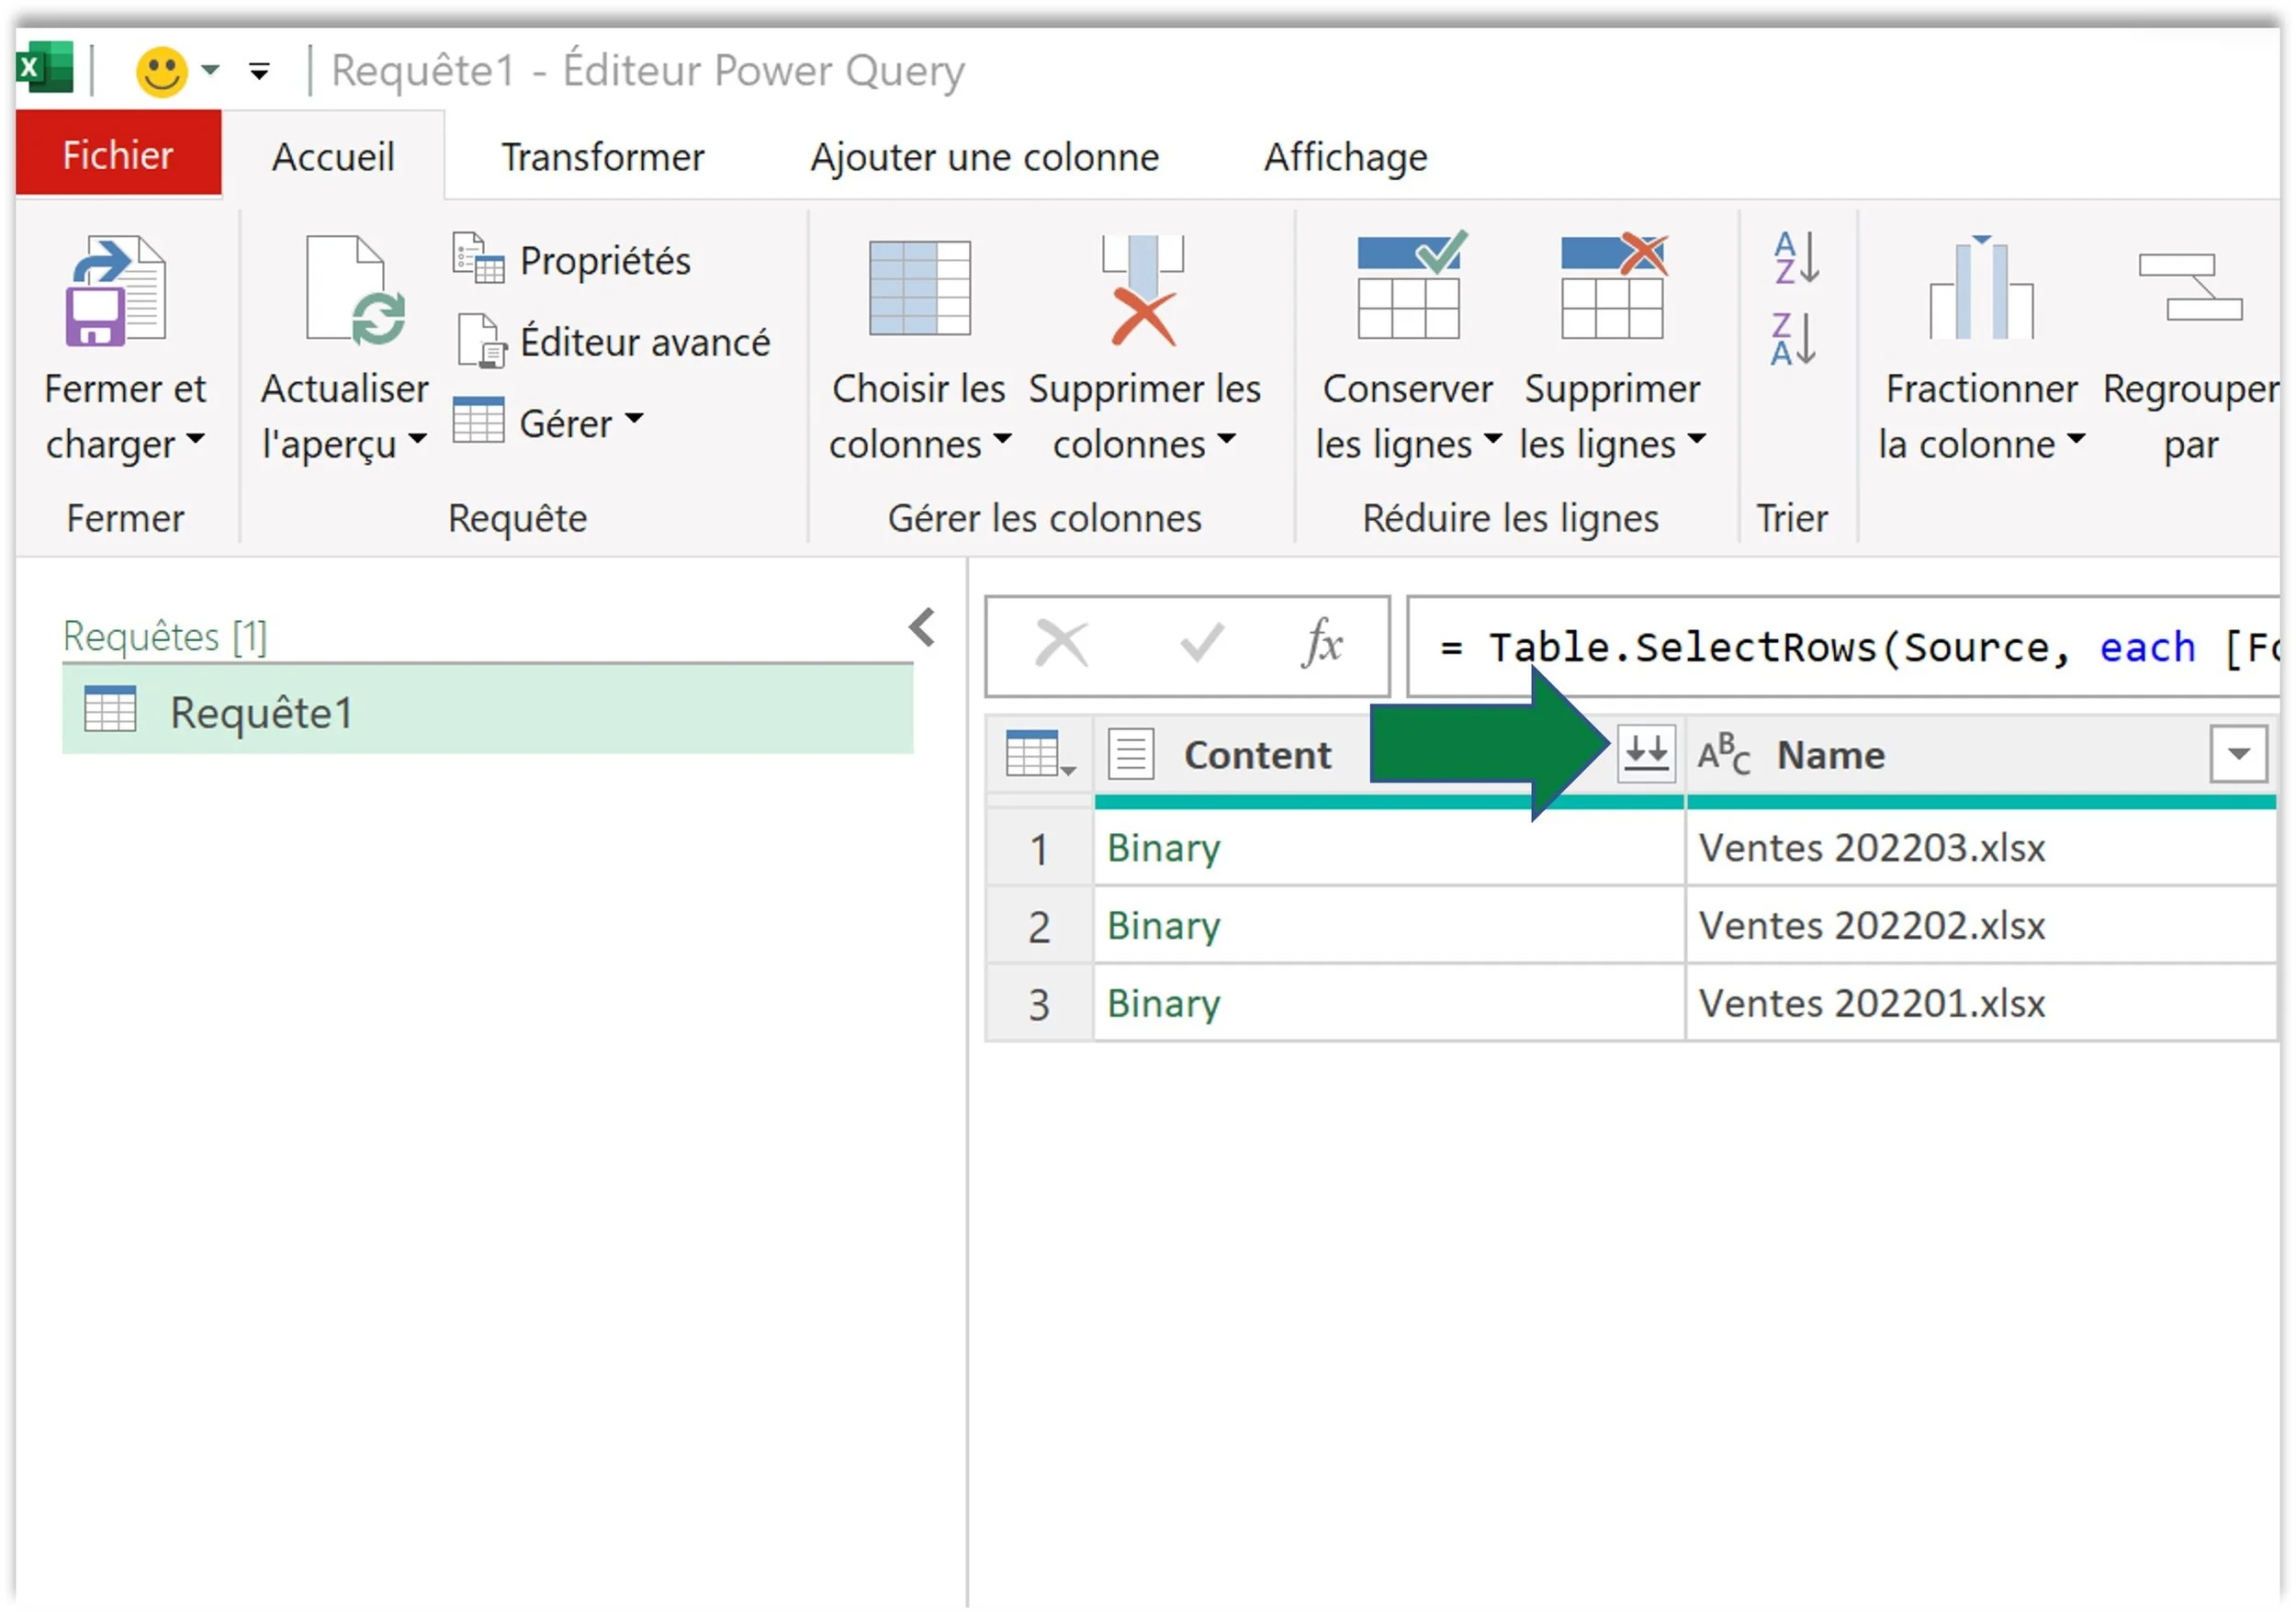This screenshot has height=1612, width=2296.
Task: Click the Fractionner la colonne icon
Action: point(1980,290)
